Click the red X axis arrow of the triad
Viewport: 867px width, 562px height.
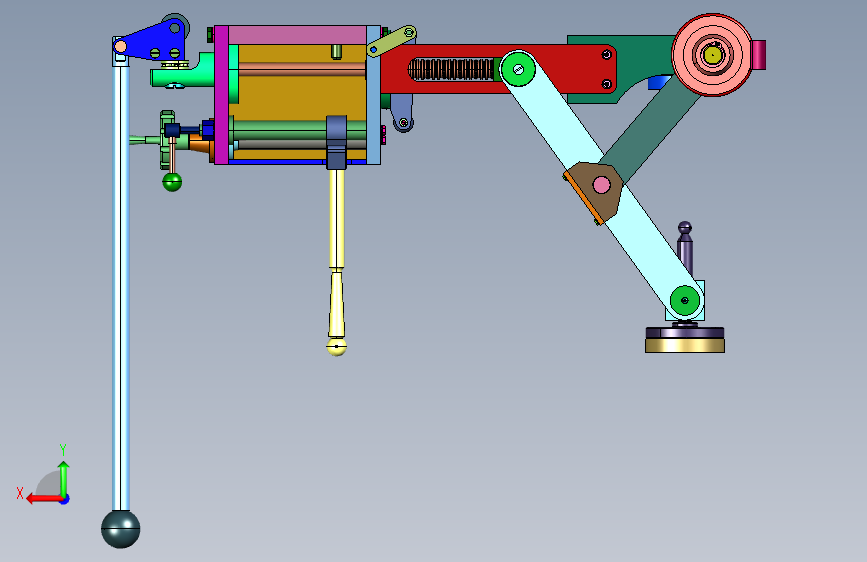pos(45,499)
